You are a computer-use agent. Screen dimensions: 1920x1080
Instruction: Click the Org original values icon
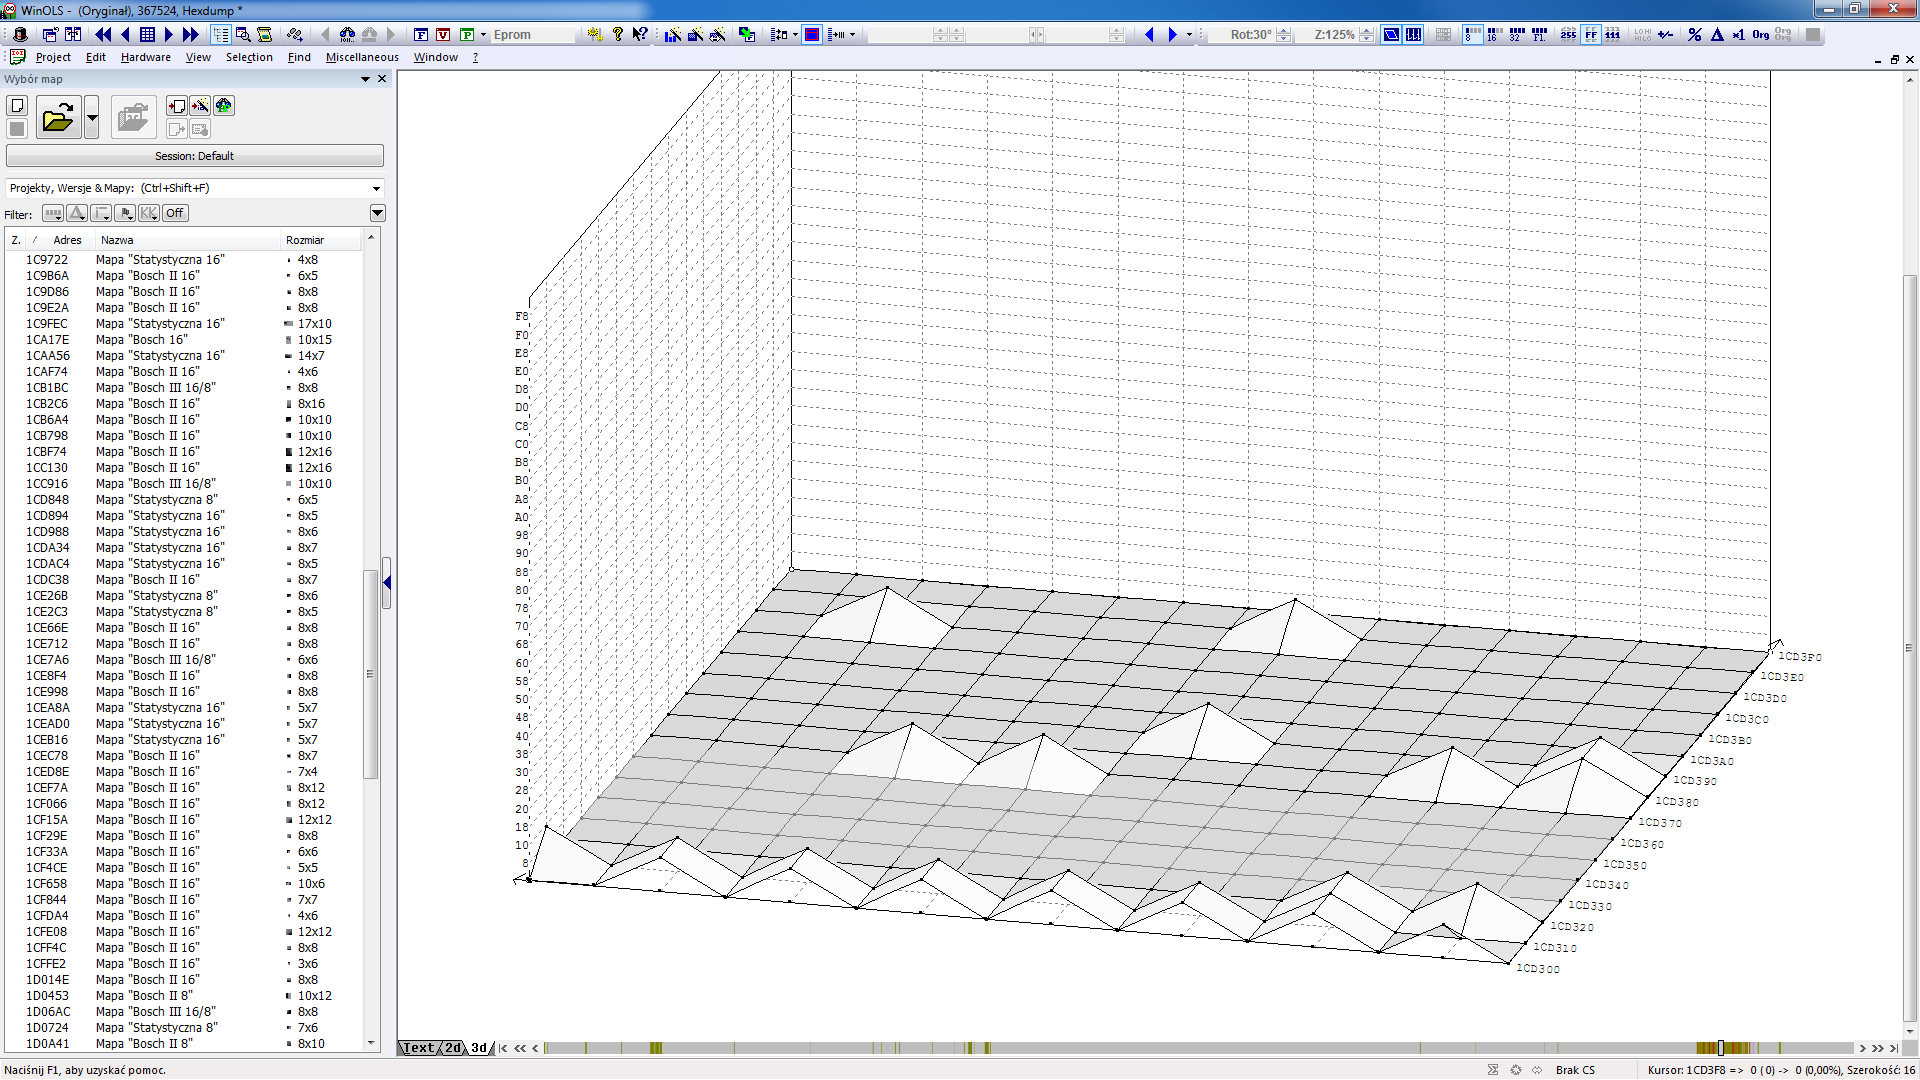point(1761,35)
